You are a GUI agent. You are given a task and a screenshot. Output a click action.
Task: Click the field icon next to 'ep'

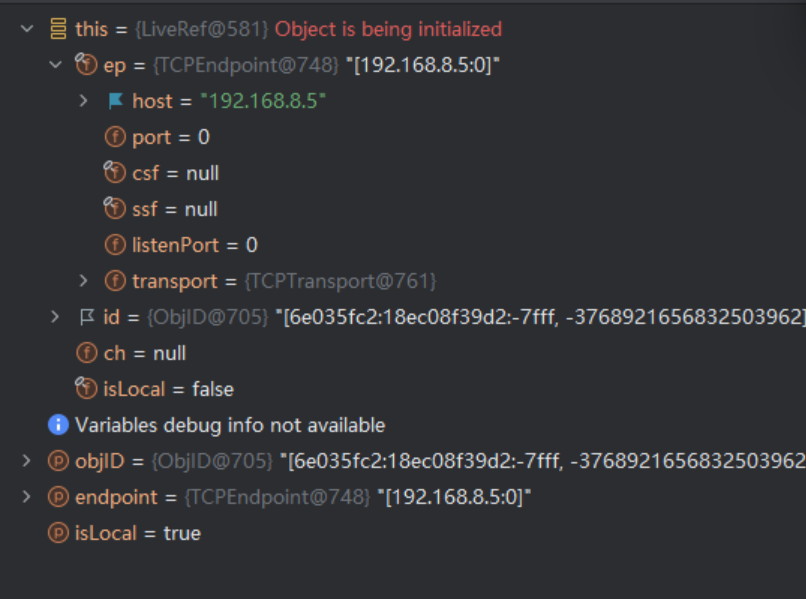click(87, 65)
